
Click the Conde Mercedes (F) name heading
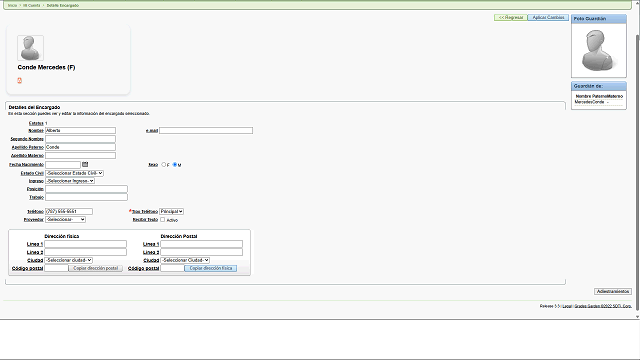(46, 67)
